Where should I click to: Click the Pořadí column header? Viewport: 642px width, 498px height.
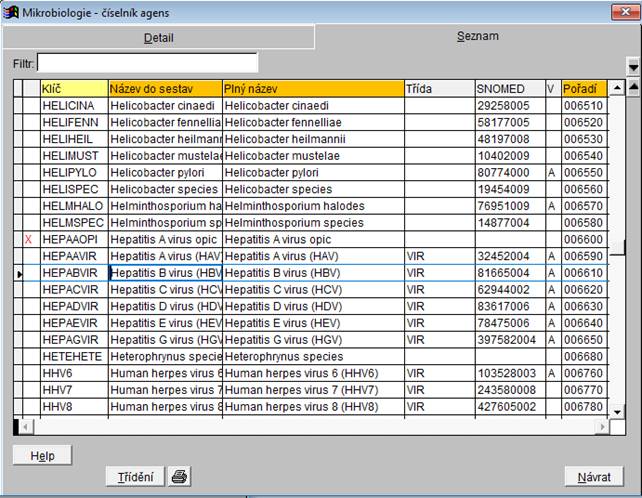click(x=584, y=89)
